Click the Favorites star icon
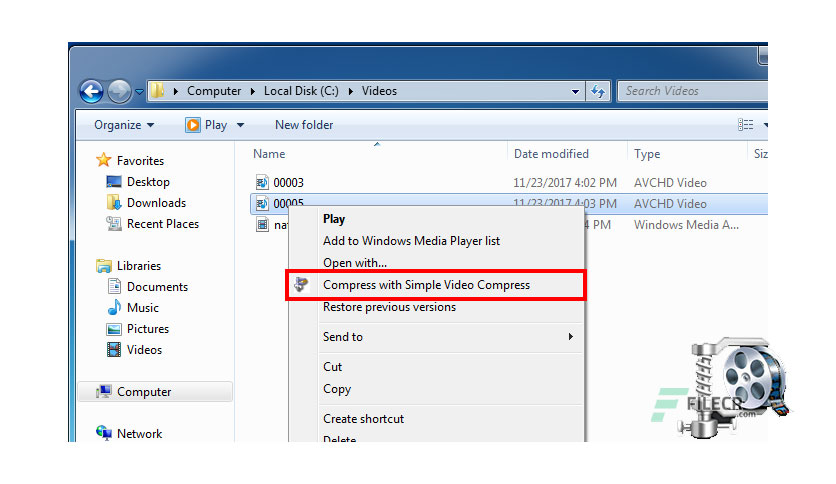This screenshot has height=484, width=836. coord(103,160)
